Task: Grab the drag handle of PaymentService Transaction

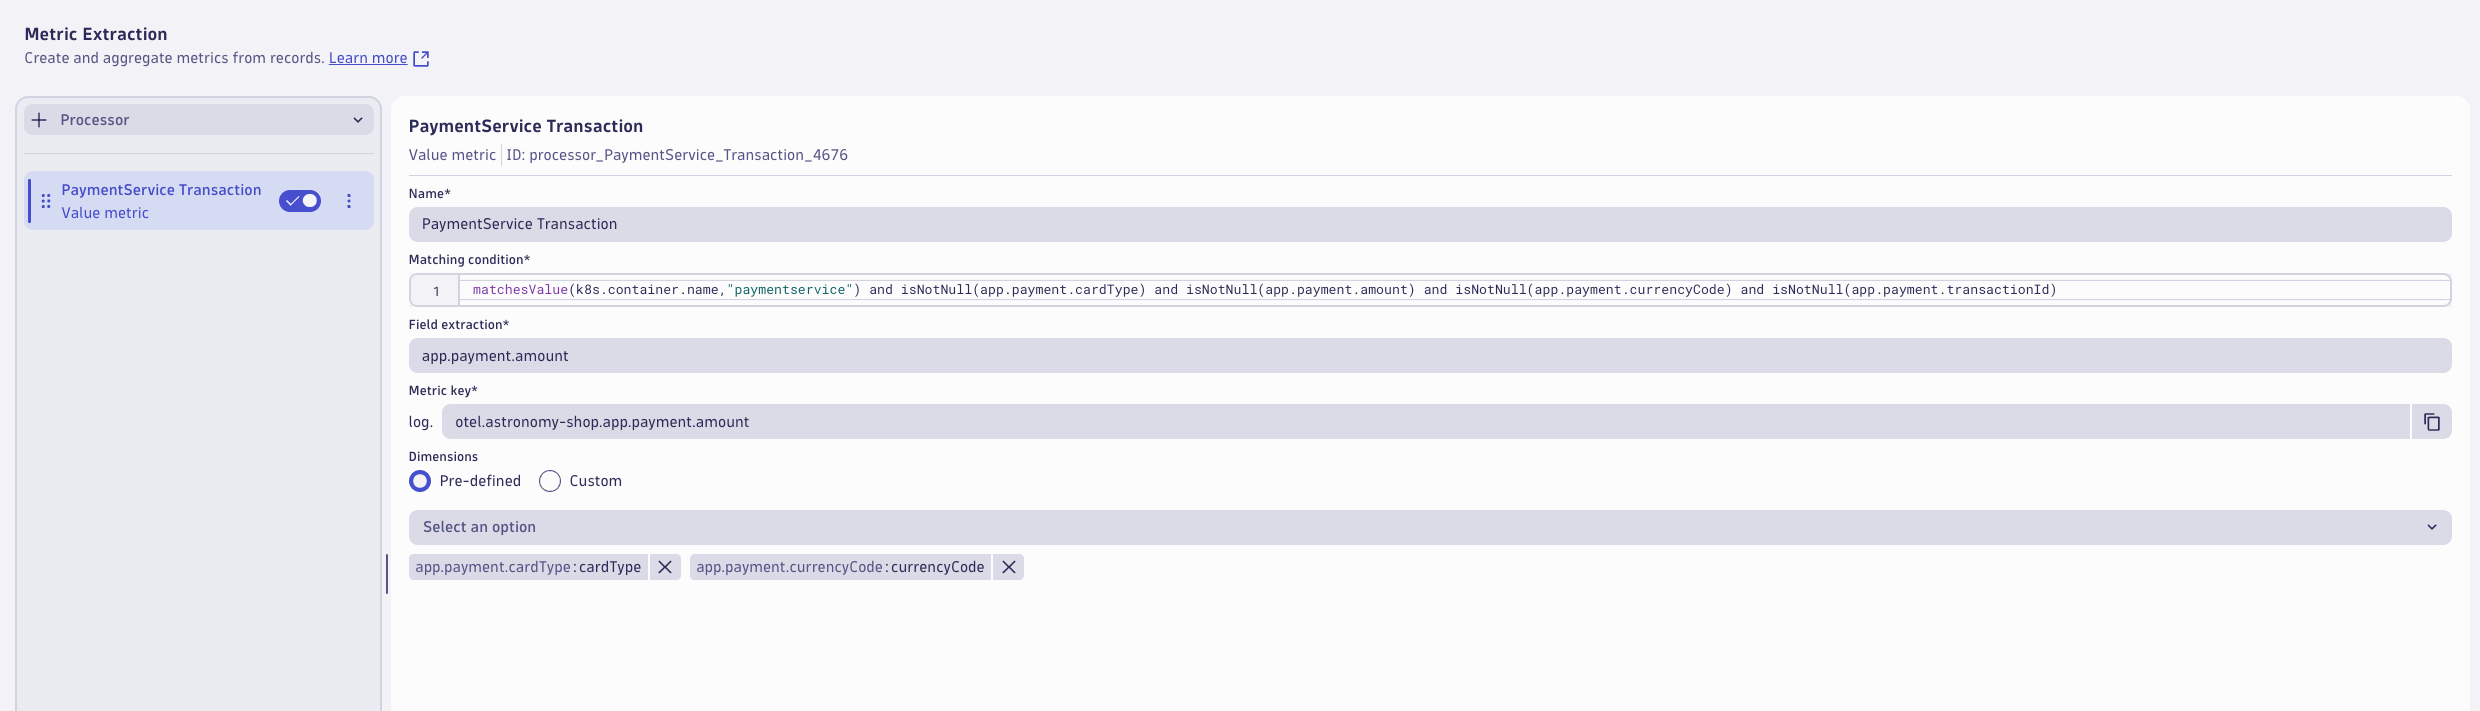Action: pyautogui.click(x=46, y=201)
